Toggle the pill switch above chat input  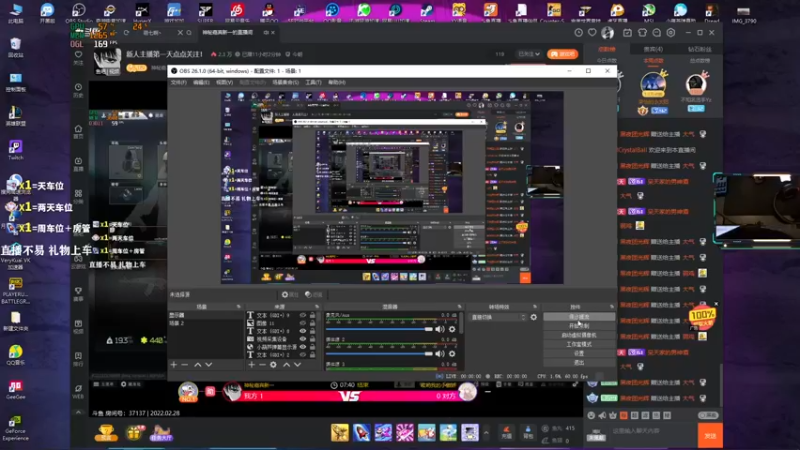click(708, 415)
